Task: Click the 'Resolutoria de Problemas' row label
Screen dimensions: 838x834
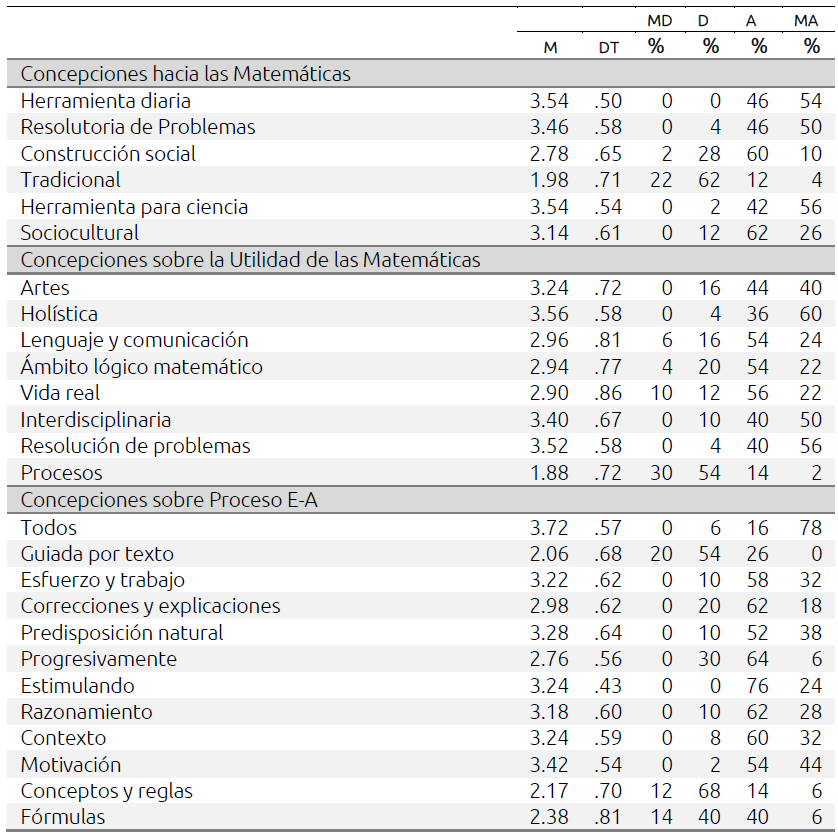Action: [x=138, y=127]
